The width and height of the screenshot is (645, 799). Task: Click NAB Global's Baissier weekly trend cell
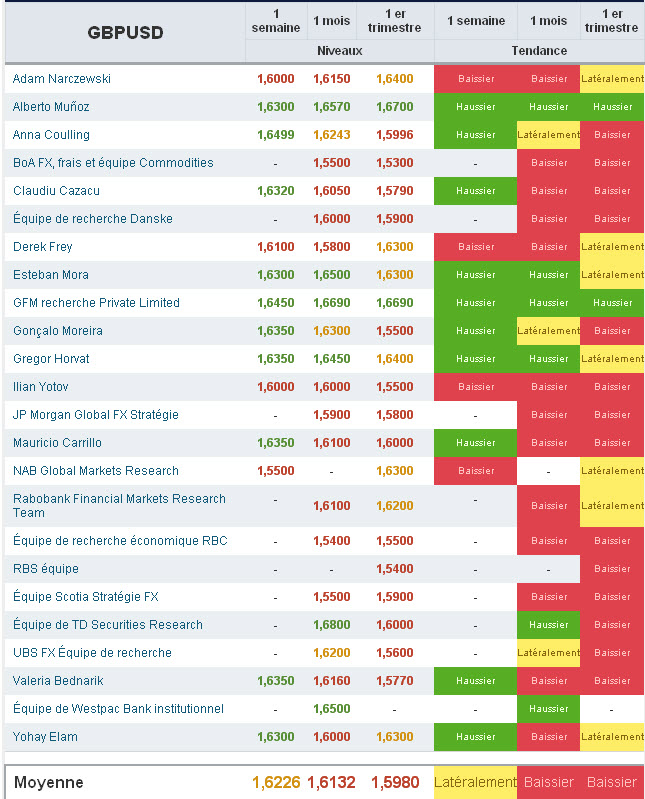(475, 471)
